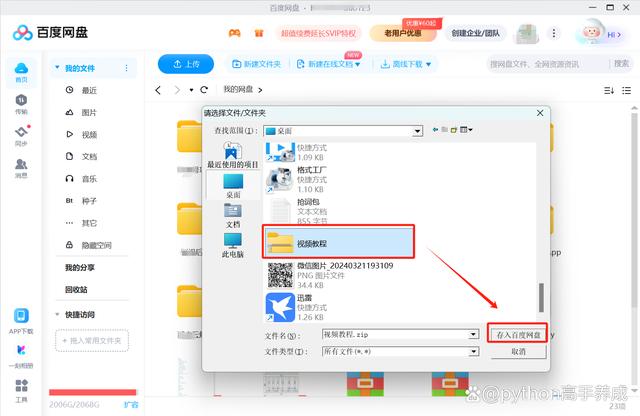Click 扩容 link near storage bar
This screenshot has height=416, width=640.
131,405
